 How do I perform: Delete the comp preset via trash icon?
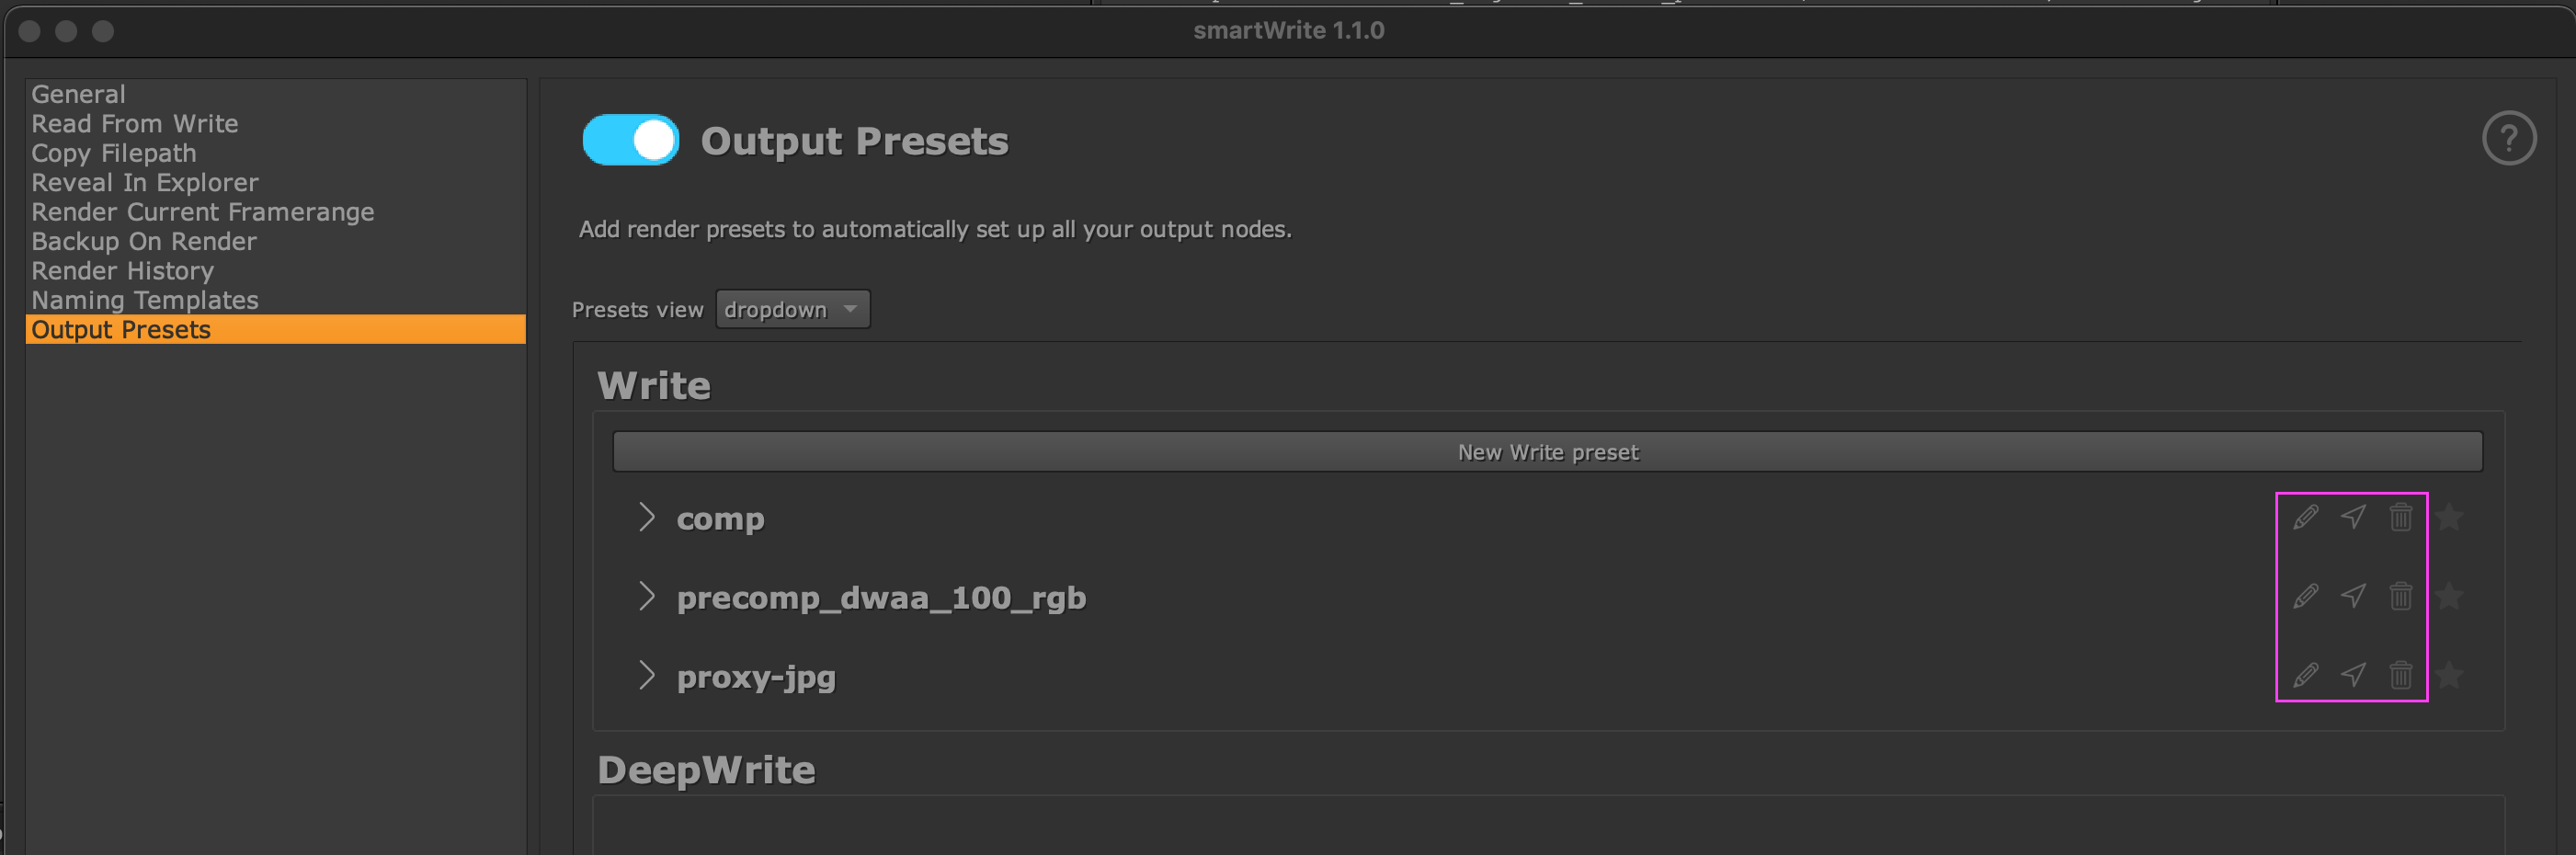point(2401,518)
